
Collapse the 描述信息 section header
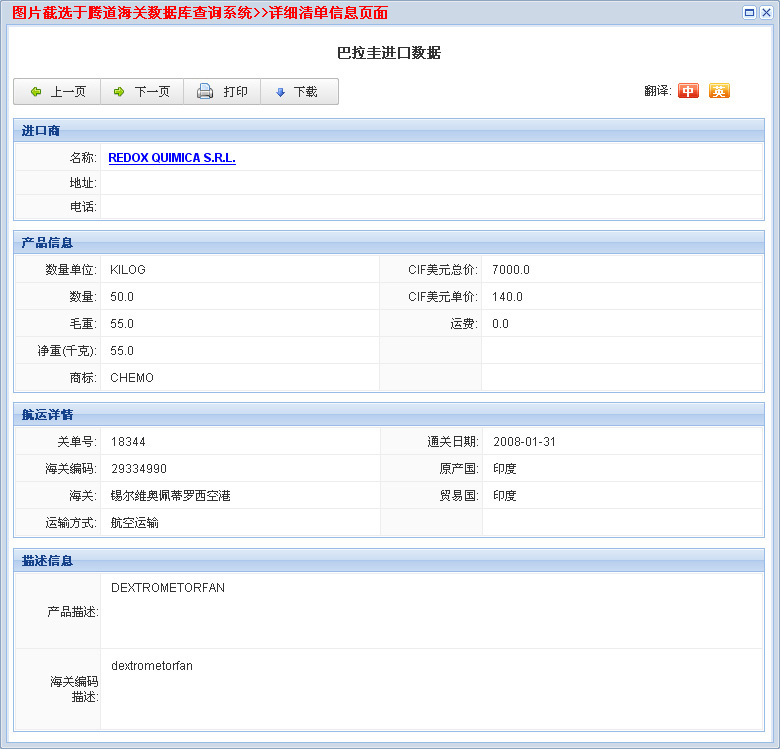click(47, 561)
